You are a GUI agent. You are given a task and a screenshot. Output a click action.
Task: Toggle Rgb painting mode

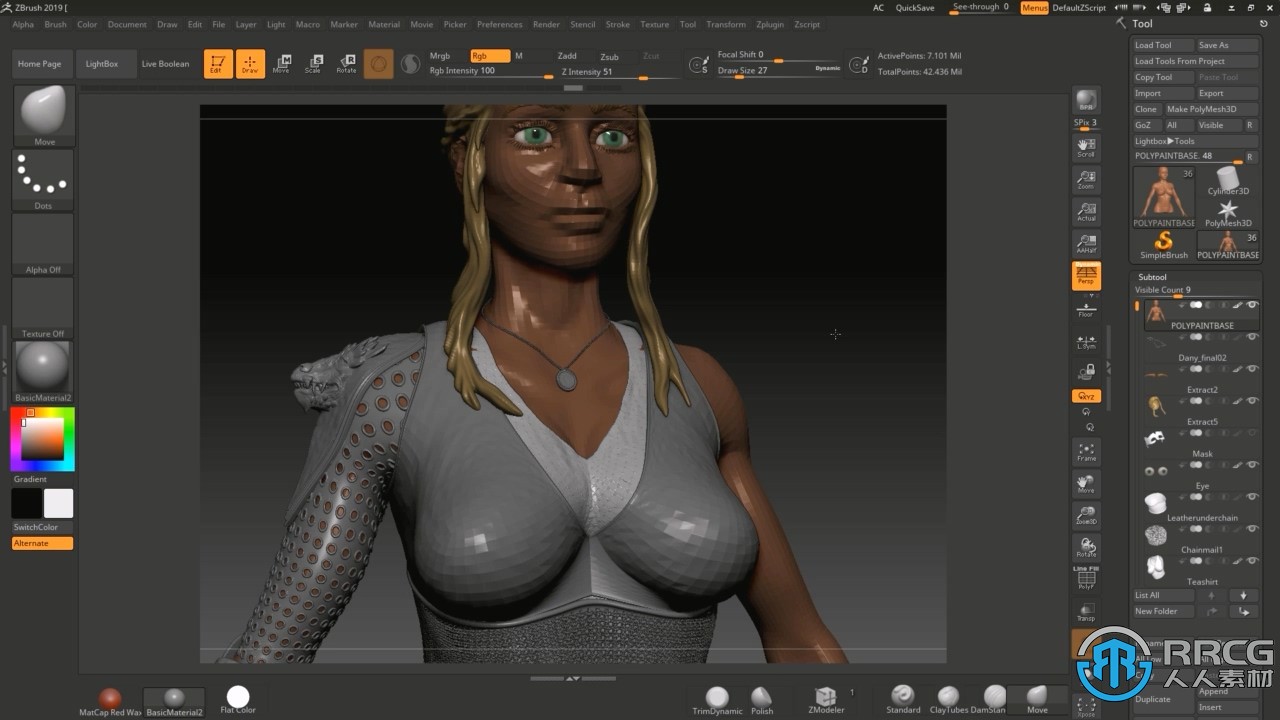pos(489,56)
